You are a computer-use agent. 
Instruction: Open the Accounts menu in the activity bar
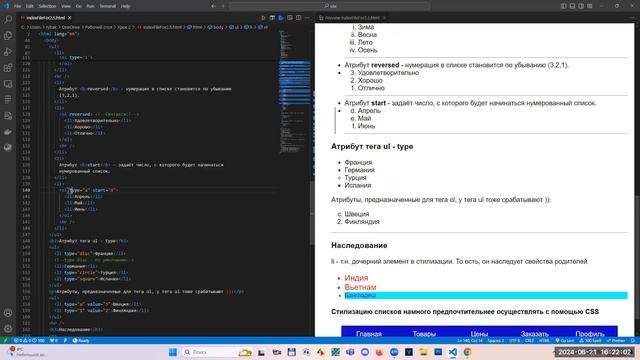tap(8, 313)
